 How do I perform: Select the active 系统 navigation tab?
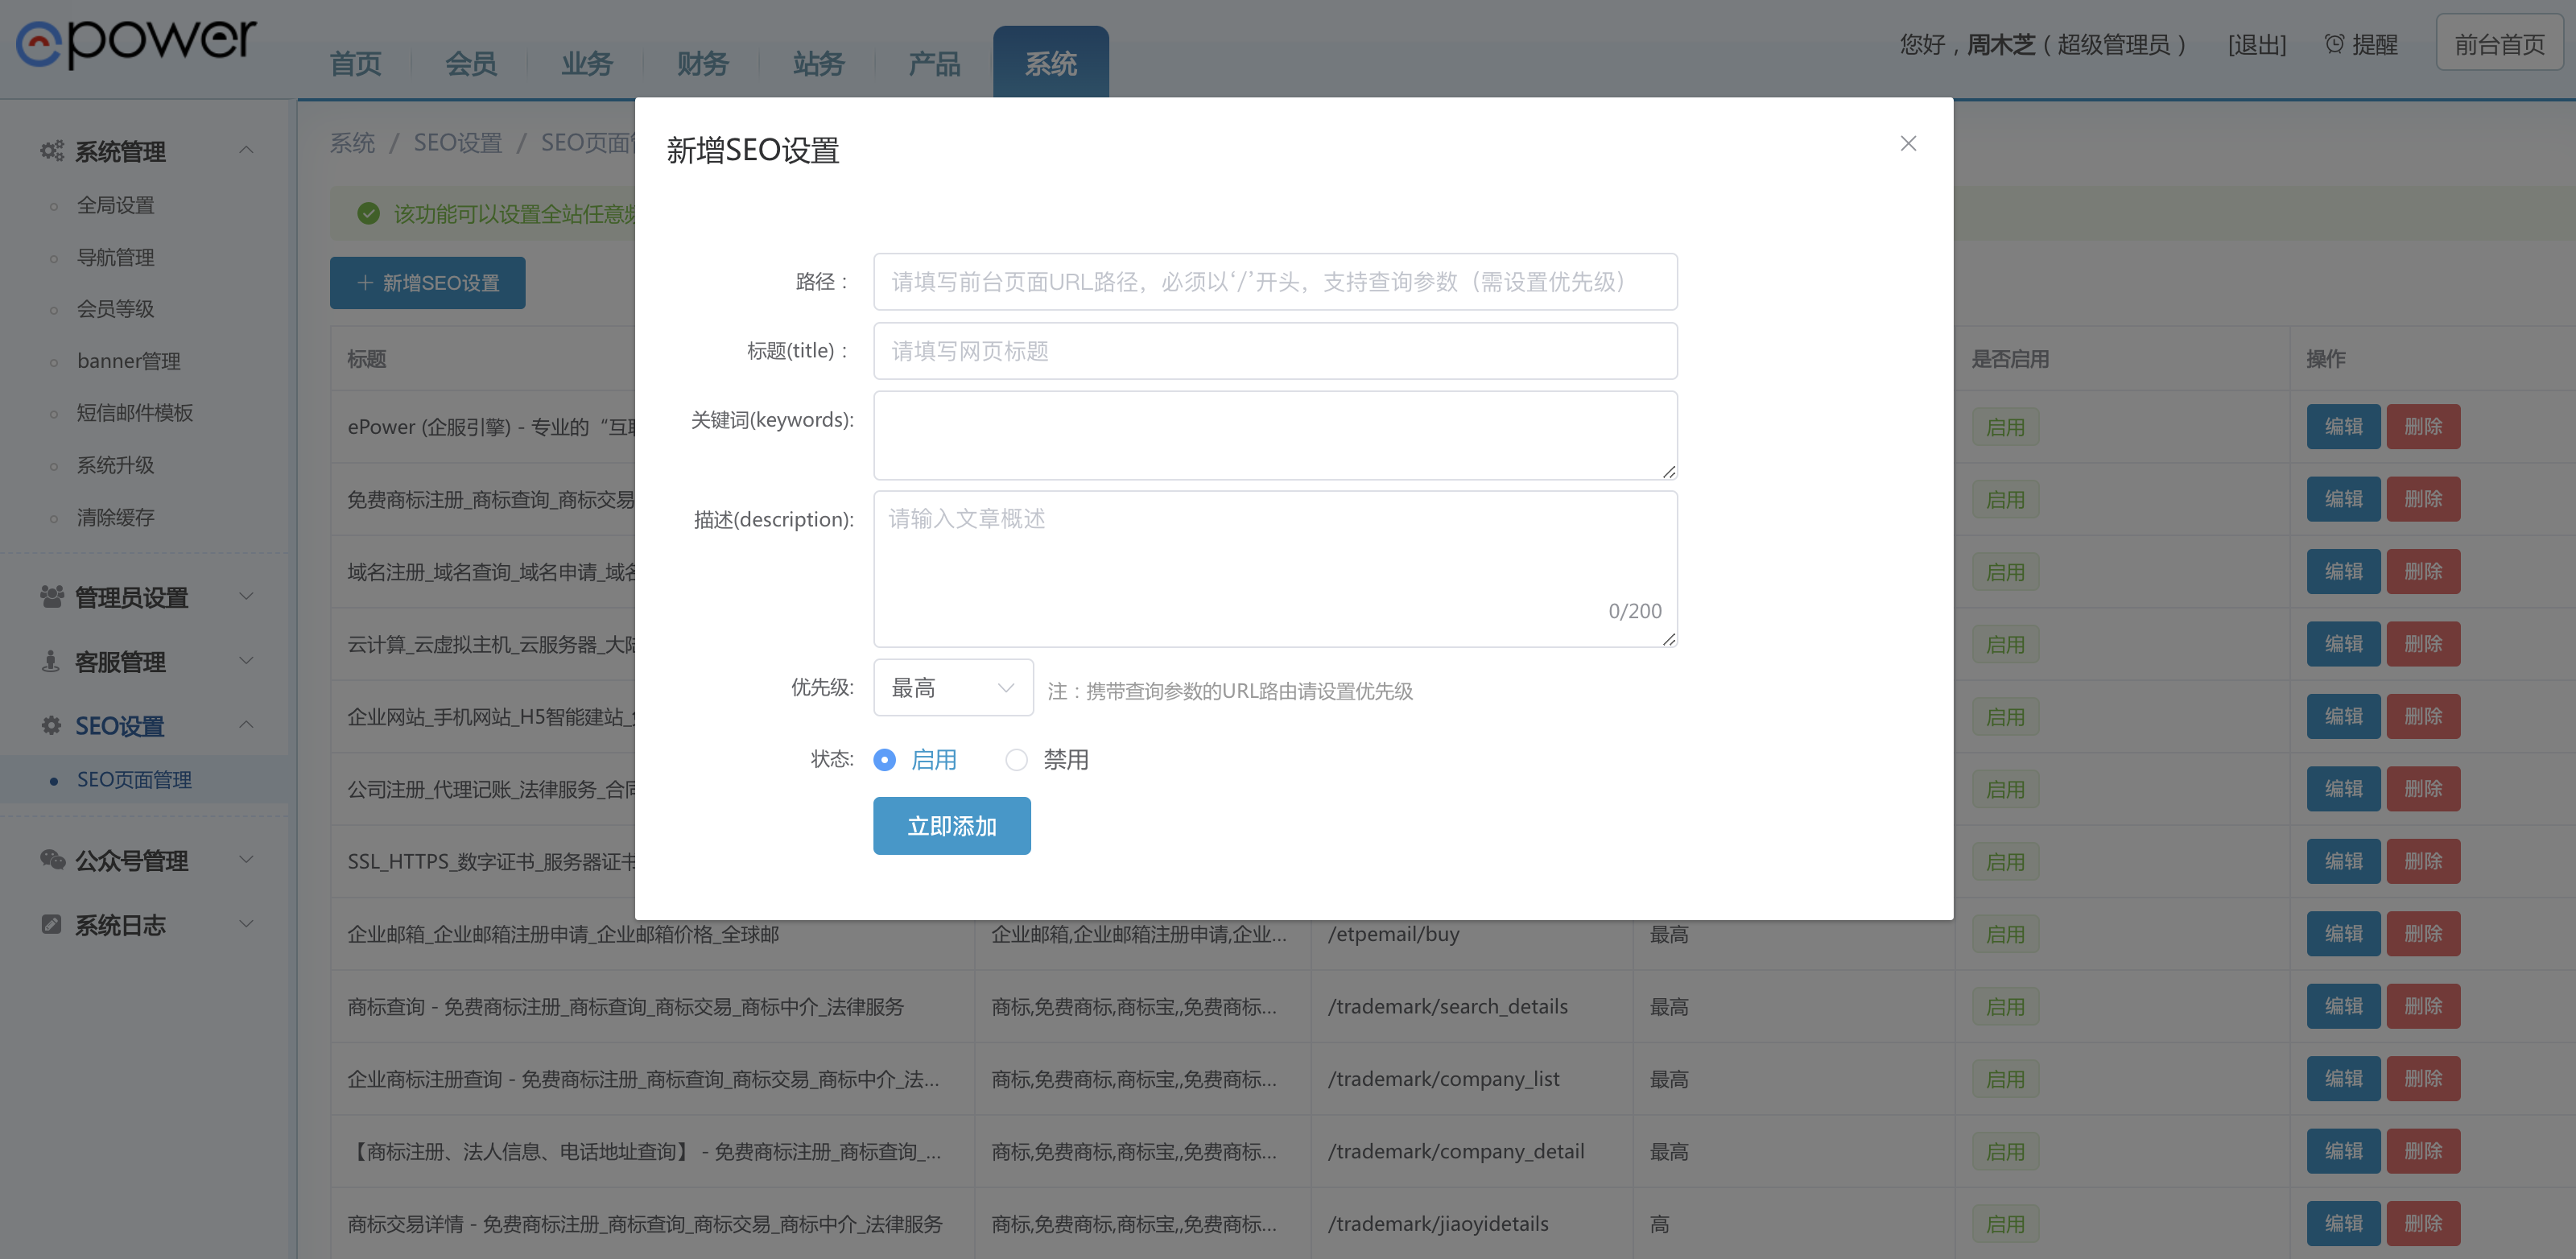click(x=1051, y=62)
